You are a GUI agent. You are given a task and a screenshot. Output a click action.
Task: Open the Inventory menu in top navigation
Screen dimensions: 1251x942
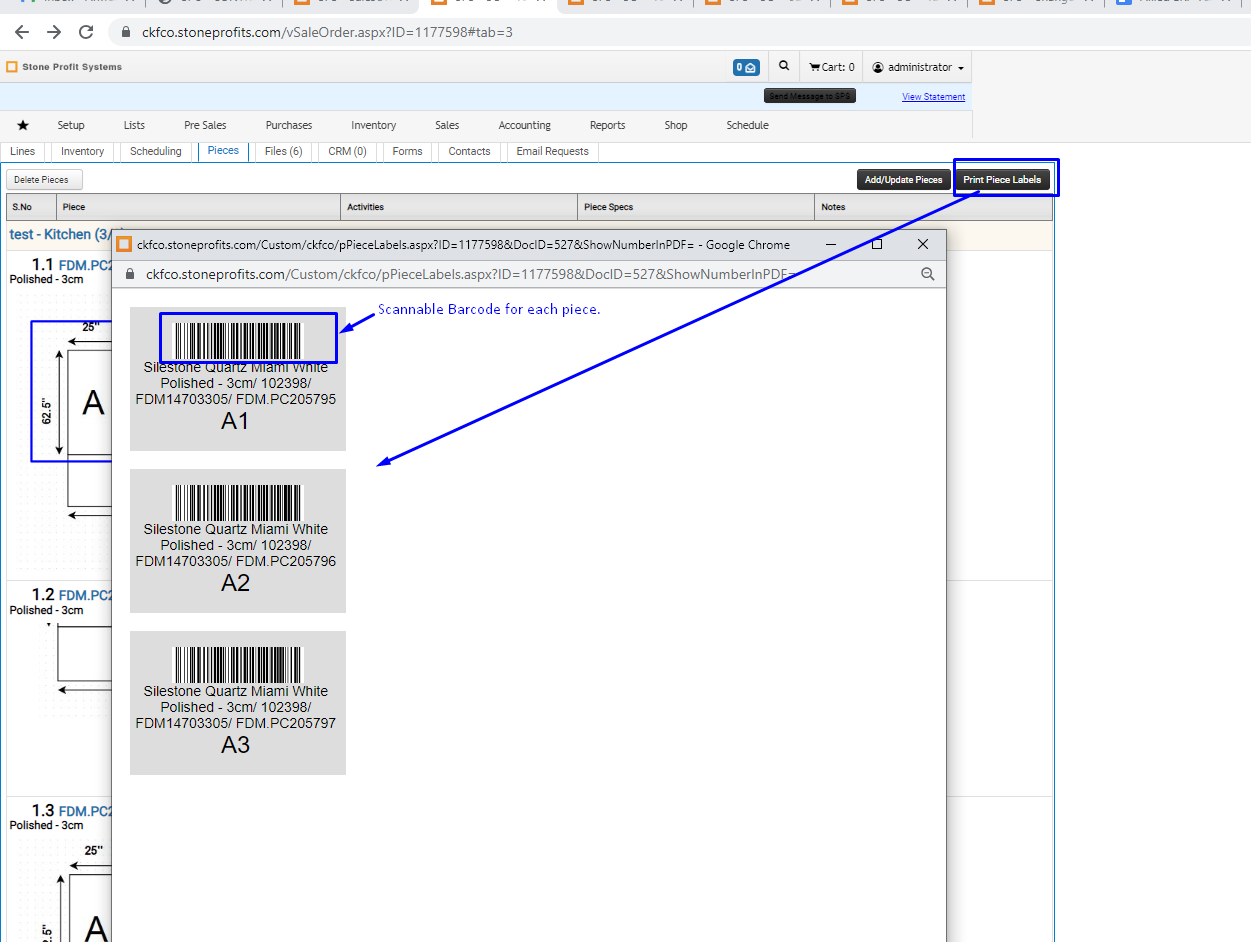tap(374, 125)
